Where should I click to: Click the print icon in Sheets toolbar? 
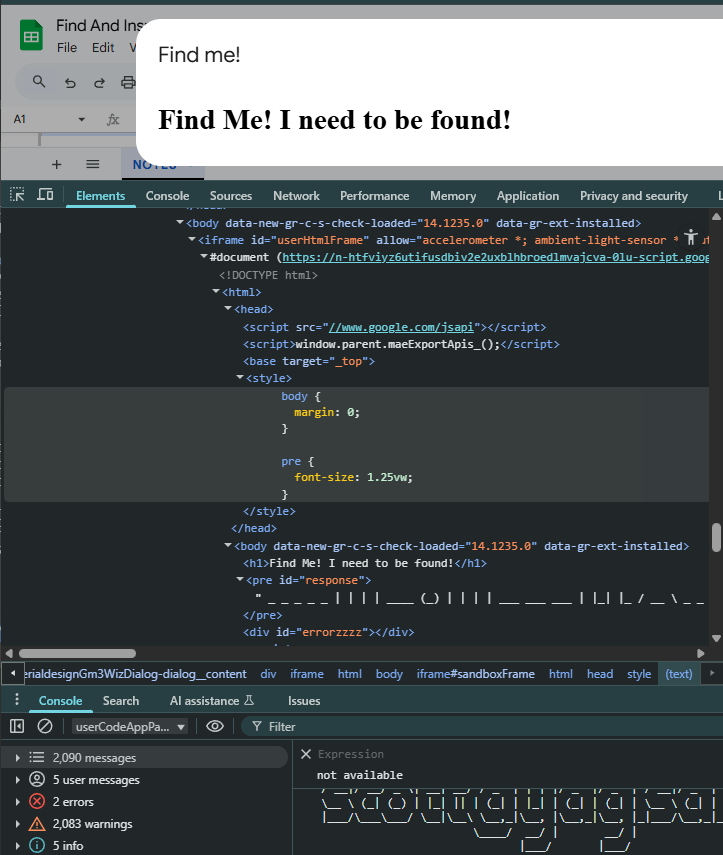point(128,82)
